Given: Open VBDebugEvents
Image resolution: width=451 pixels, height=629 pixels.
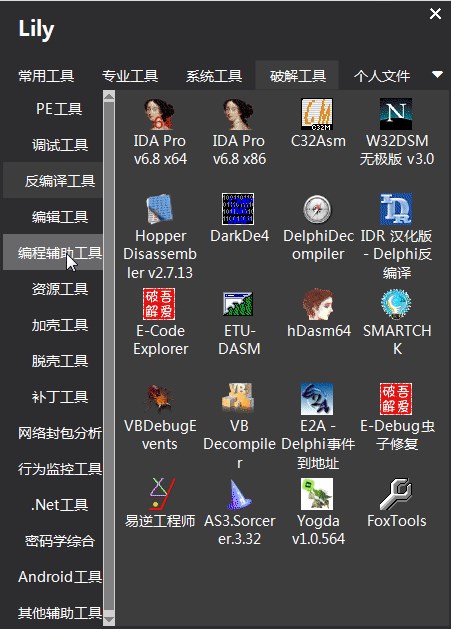Looking at the screenshot, I should click(x=160, y=417).
